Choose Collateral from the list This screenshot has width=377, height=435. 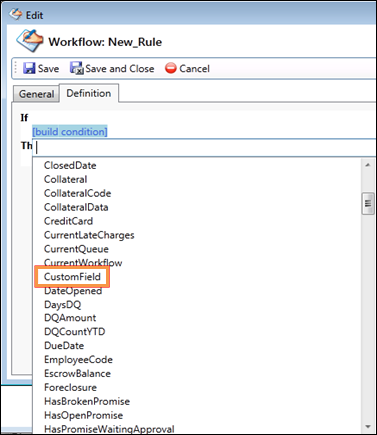coord(66,179)
